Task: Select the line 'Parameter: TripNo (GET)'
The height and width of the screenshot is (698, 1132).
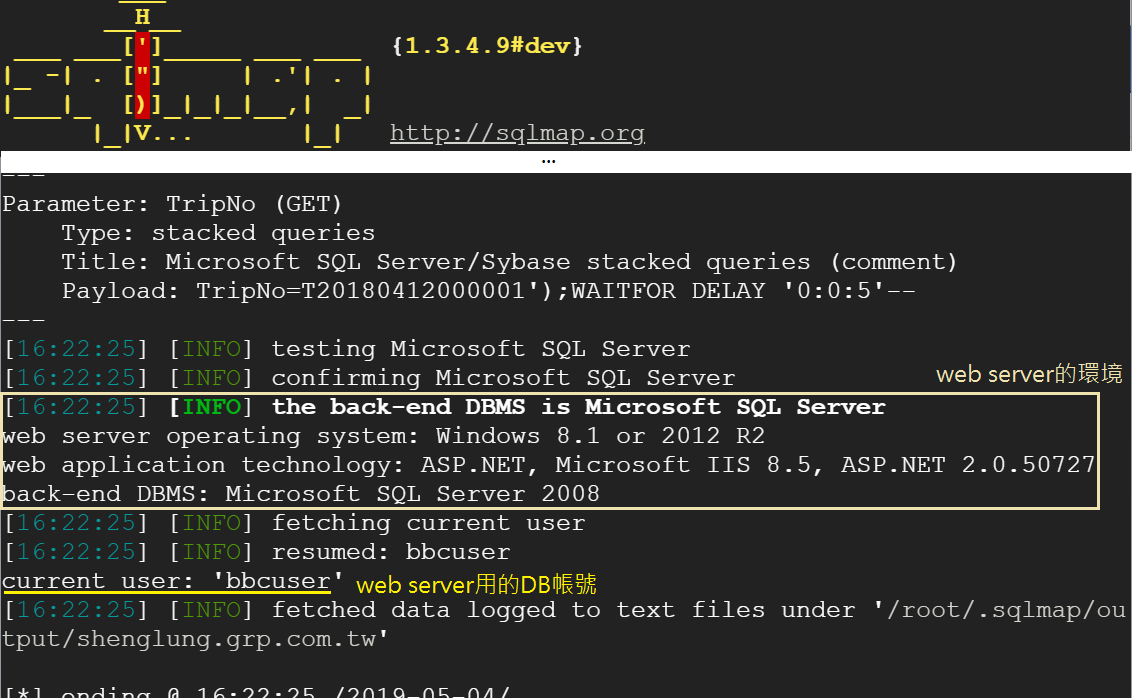Action: [172, 204]
